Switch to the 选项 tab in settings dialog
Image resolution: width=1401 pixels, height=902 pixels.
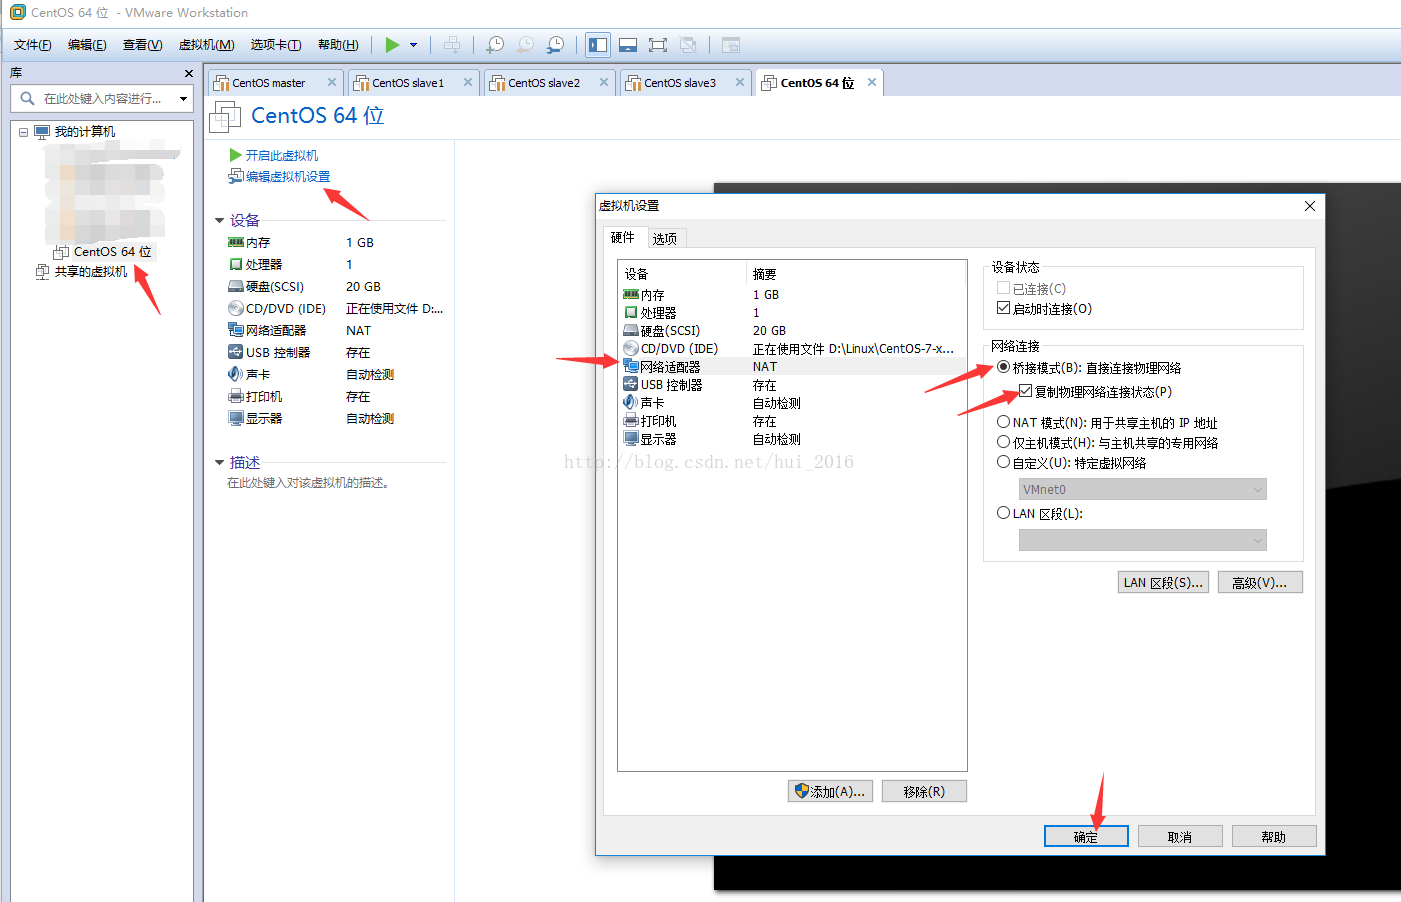pyautogui.click(x=665, y=238)
